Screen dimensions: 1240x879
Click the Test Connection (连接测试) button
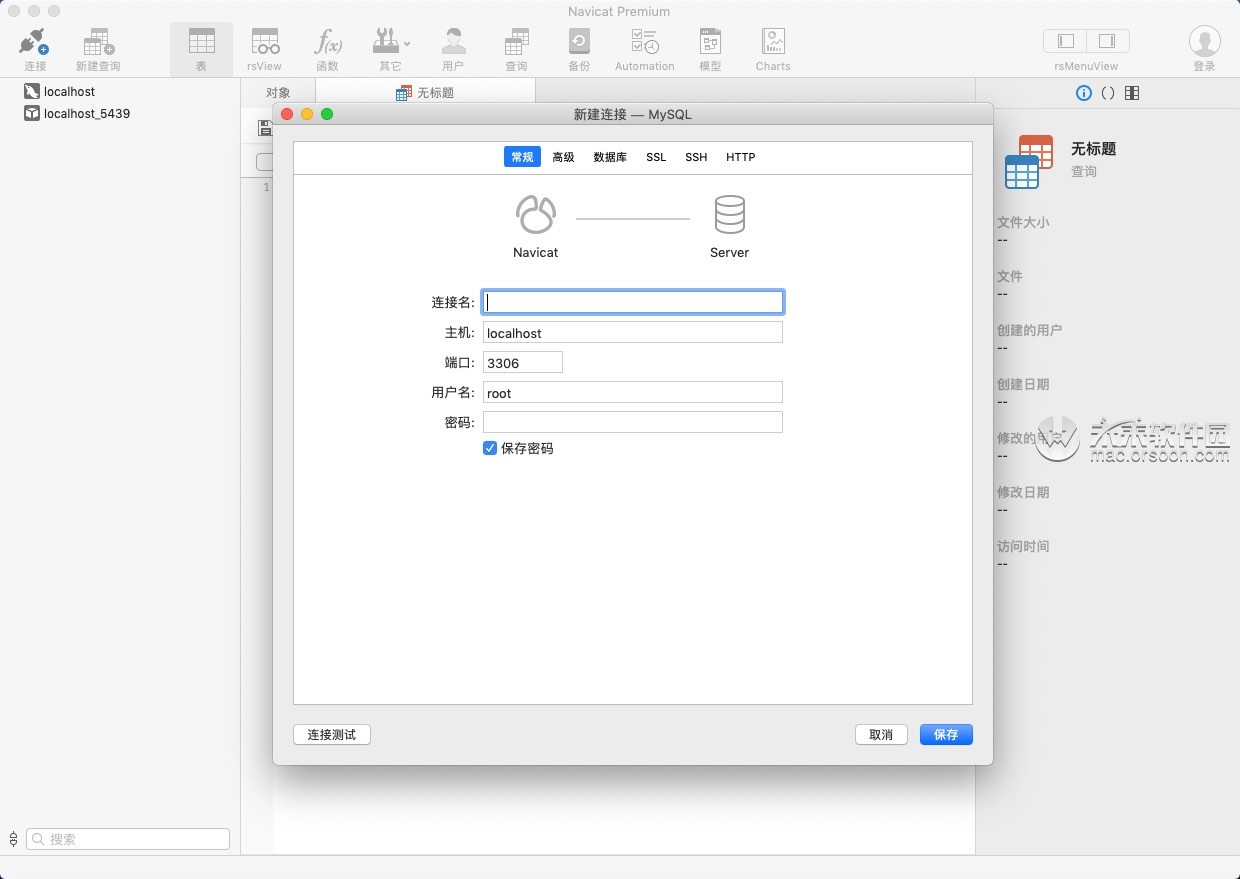332,734
